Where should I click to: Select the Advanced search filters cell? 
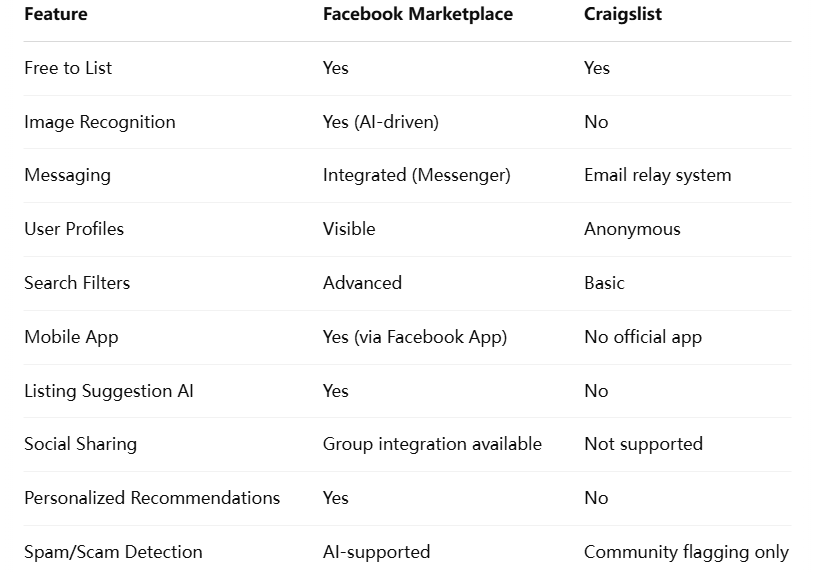362,283
